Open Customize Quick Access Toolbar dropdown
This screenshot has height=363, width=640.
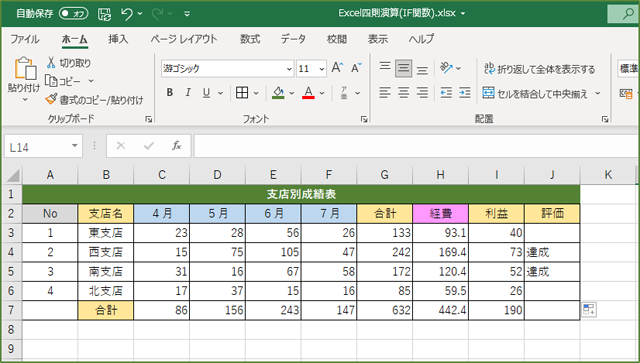click(187, 14)
